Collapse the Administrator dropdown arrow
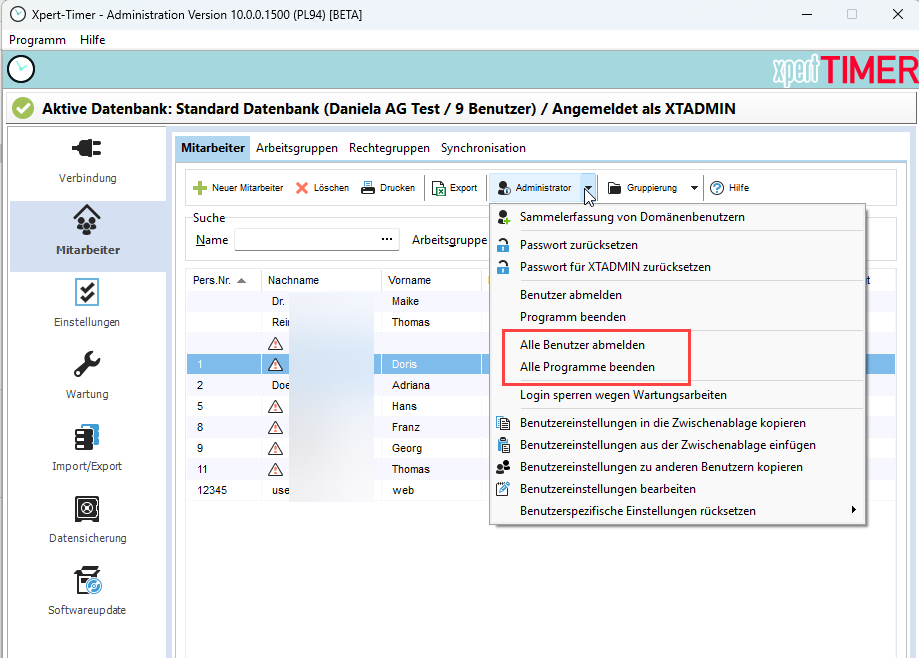 (589, 188)
